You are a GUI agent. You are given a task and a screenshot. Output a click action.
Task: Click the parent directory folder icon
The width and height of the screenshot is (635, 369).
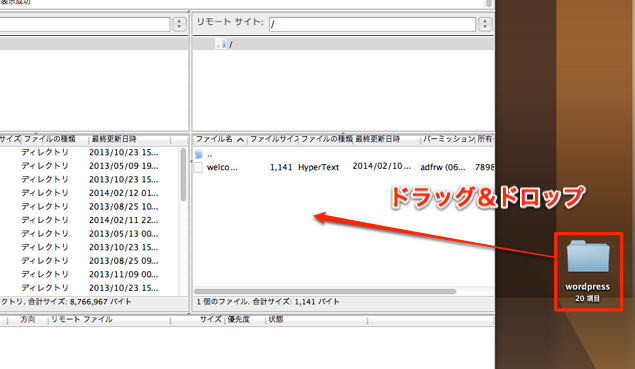pos(198,154)
